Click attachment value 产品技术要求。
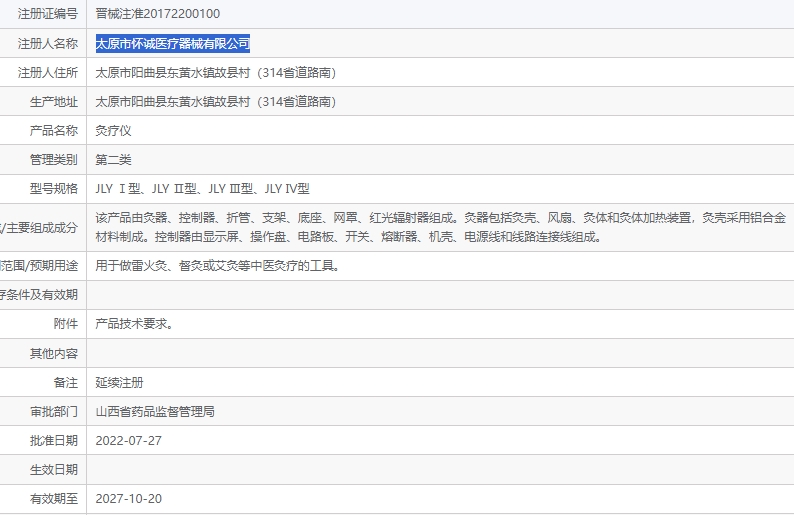 coord(134,324)
